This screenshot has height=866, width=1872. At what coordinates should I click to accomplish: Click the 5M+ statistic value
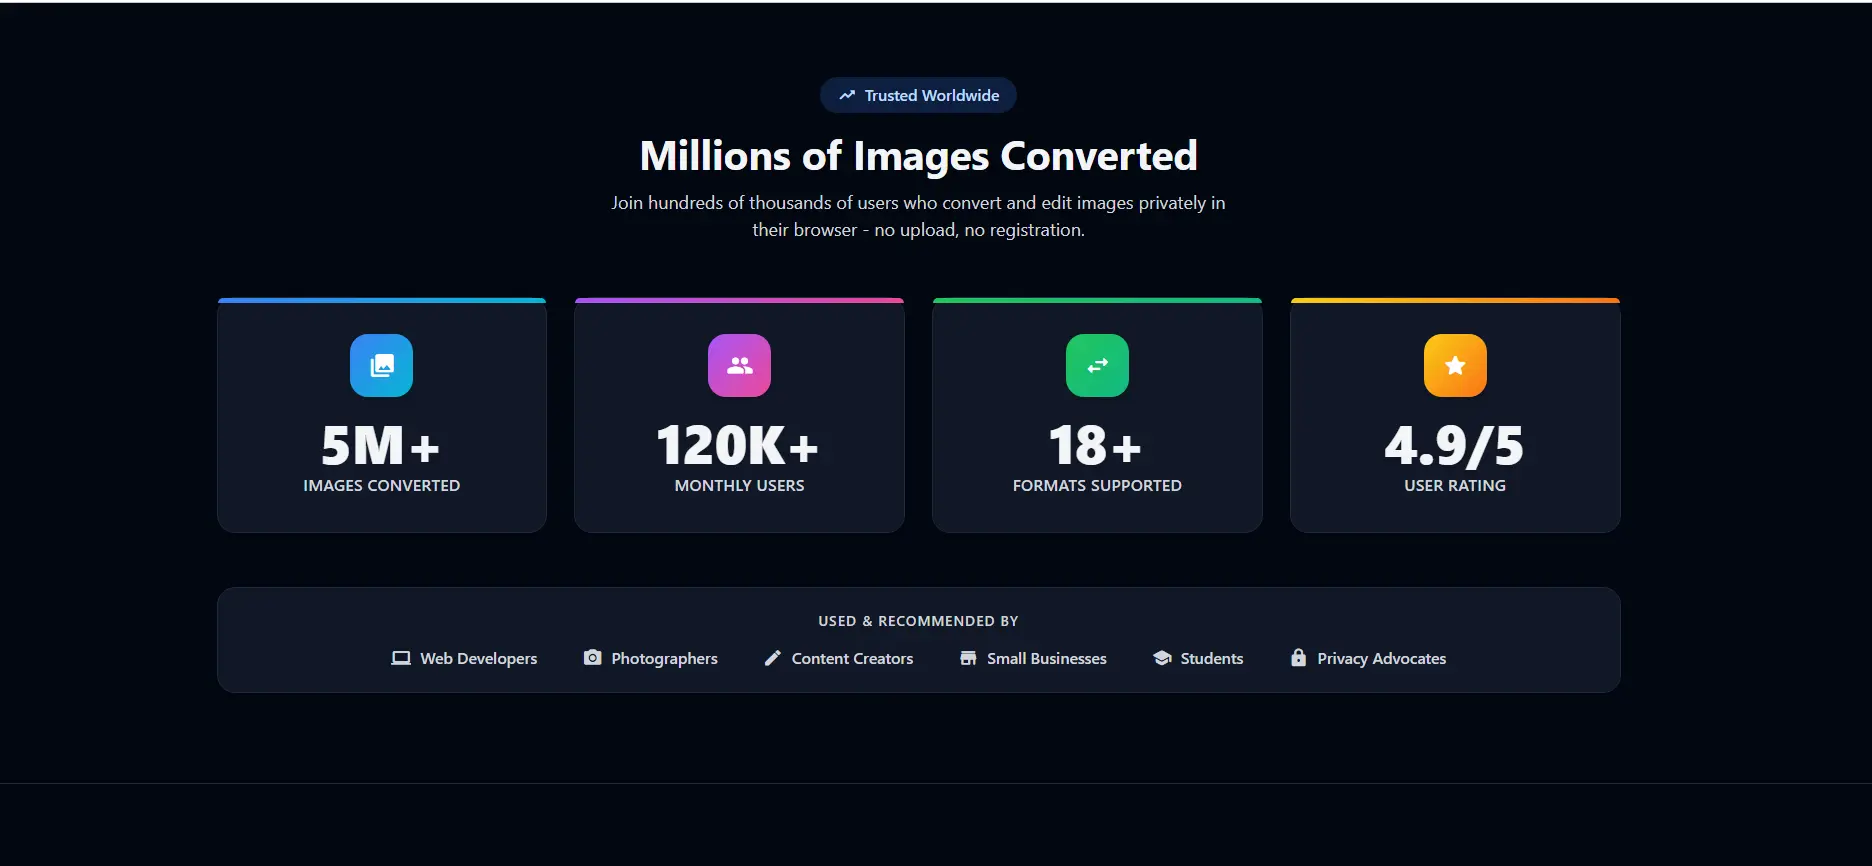coord(381,446)
